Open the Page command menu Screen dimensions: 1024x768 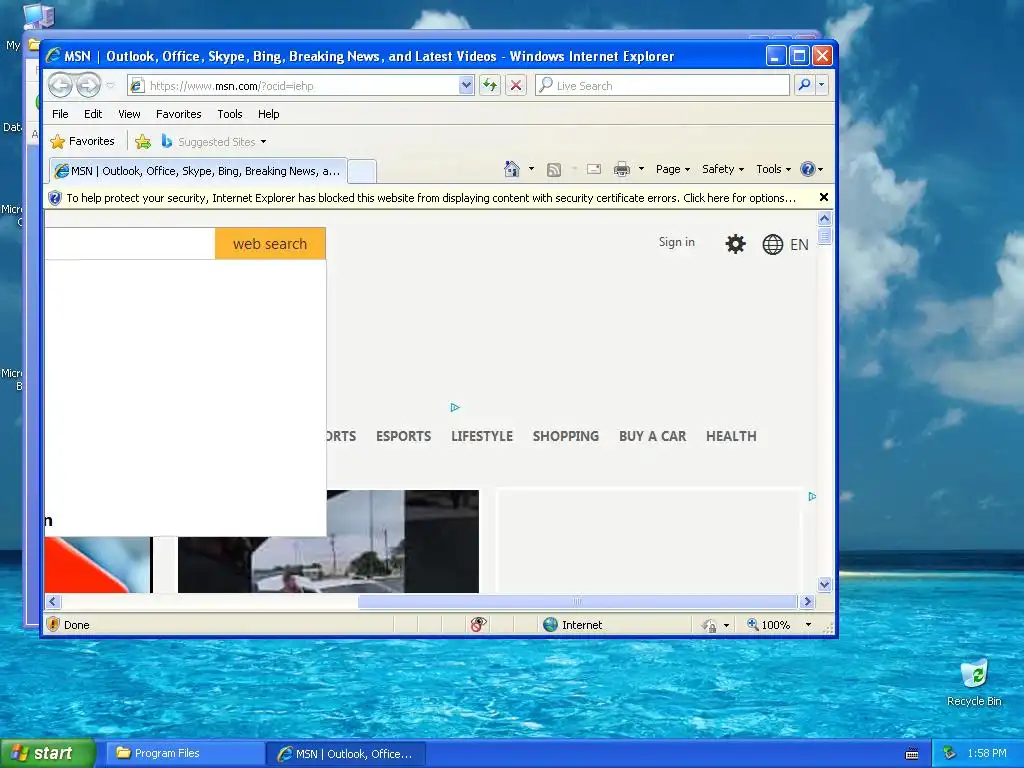click(x=673, y=169)
